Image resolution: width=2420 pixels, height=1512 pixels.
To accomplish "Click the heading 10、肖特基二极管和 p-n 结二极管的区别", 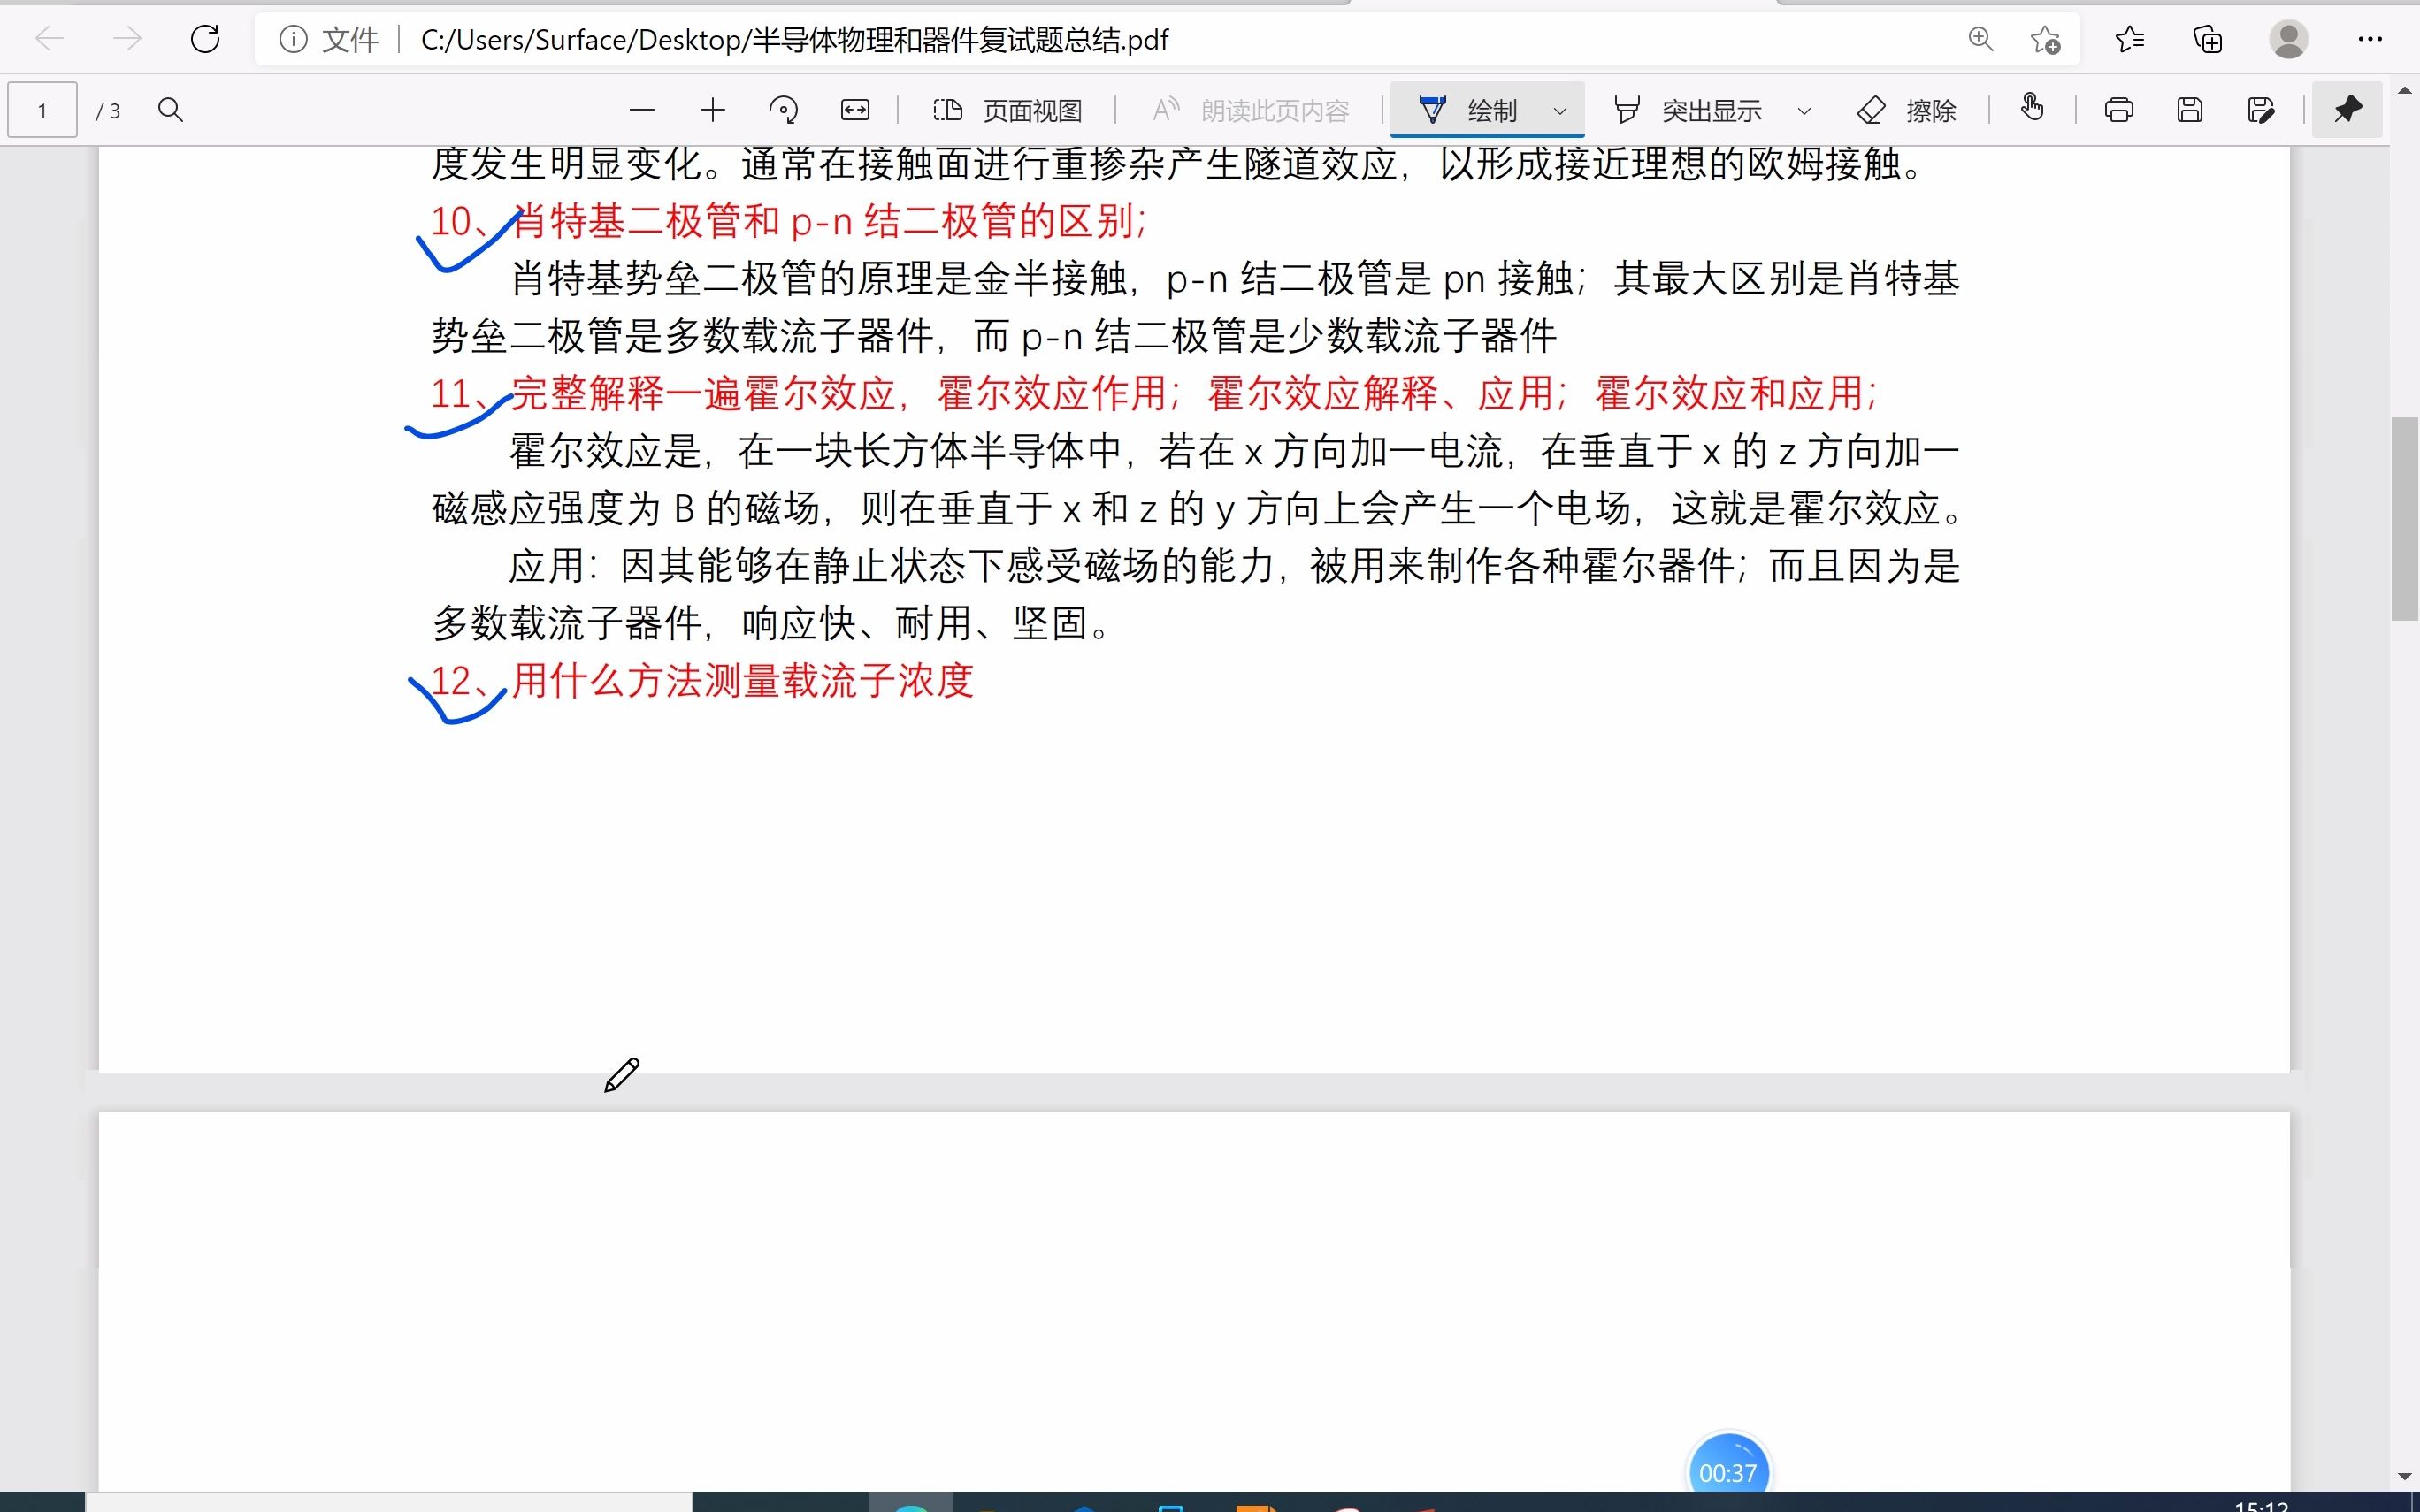I will pos(790,221).
